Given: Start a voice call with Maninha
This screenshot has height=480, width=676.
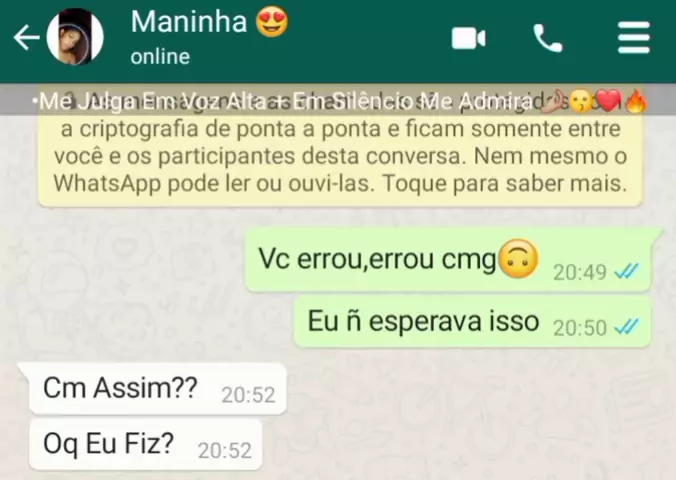Looking at the screenshot, I should point(548,38).
